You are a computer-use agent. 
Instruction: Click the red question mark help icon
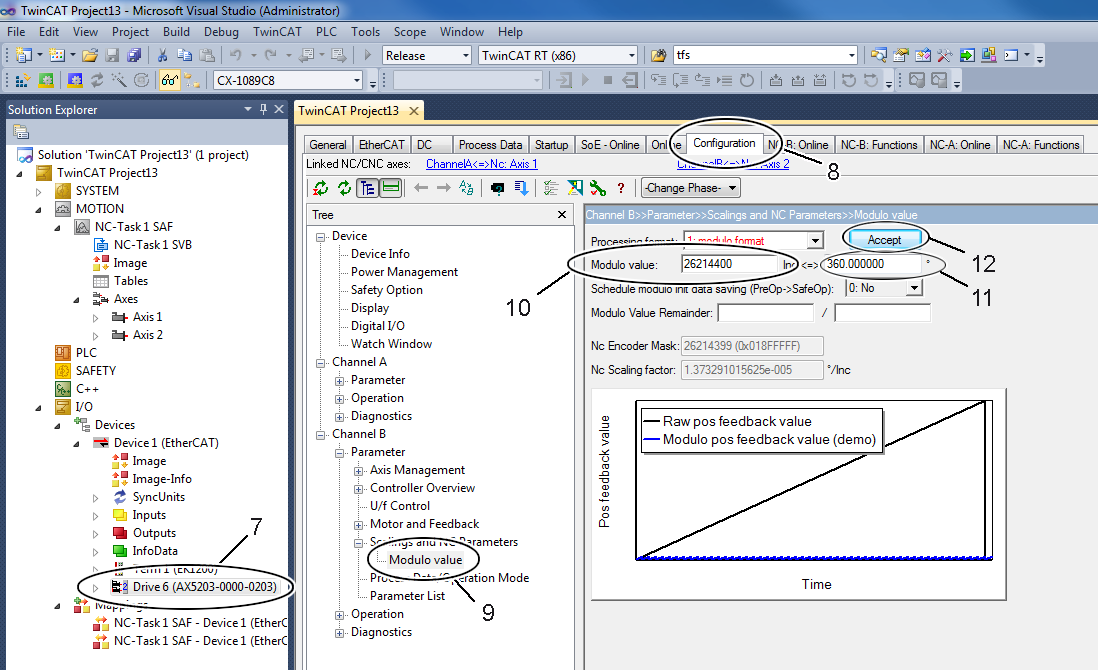(620, 188)
